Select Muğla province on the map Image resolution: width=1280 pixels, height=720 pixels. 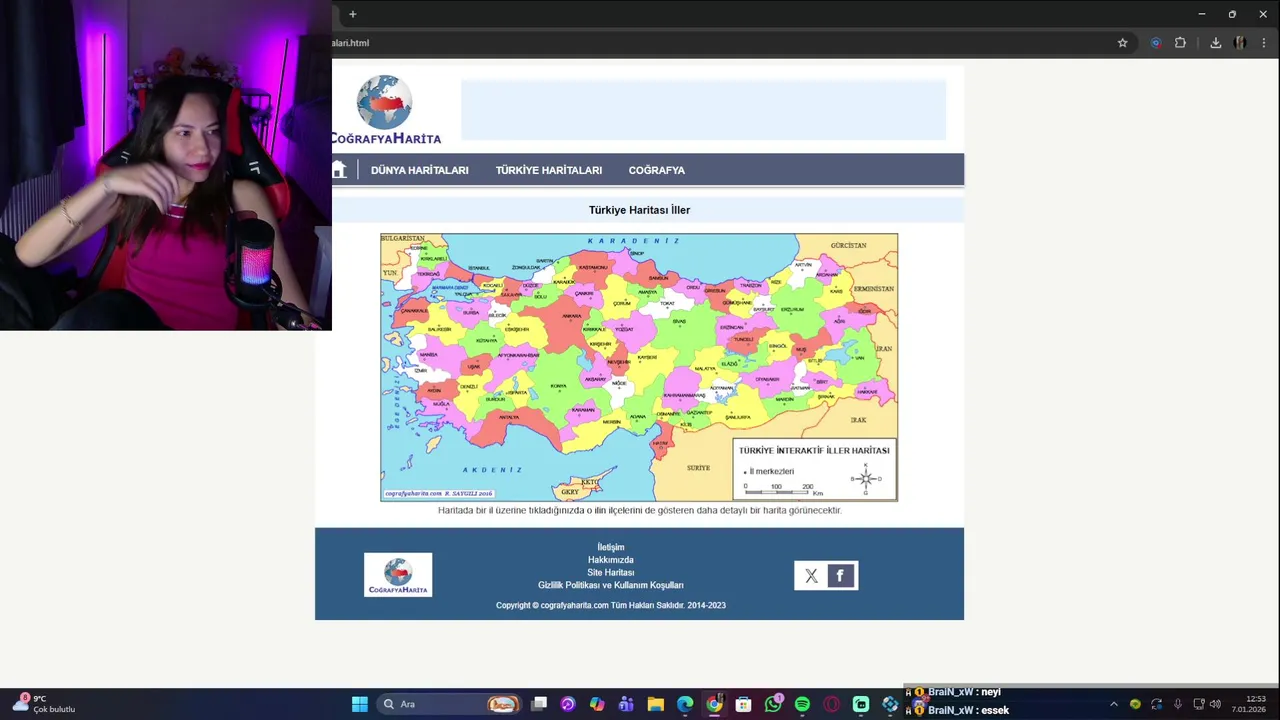[x=441, y=404]
